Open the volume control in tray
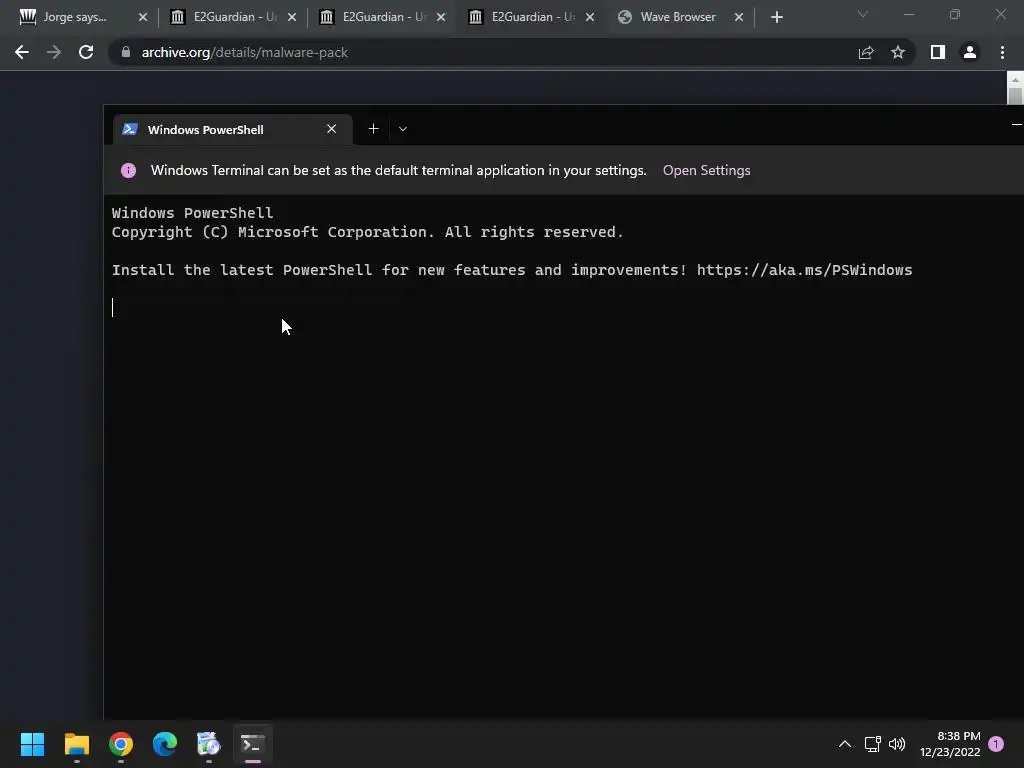Image resolution: width=1024 pixels, height=768 pixels. coord(897,744)
